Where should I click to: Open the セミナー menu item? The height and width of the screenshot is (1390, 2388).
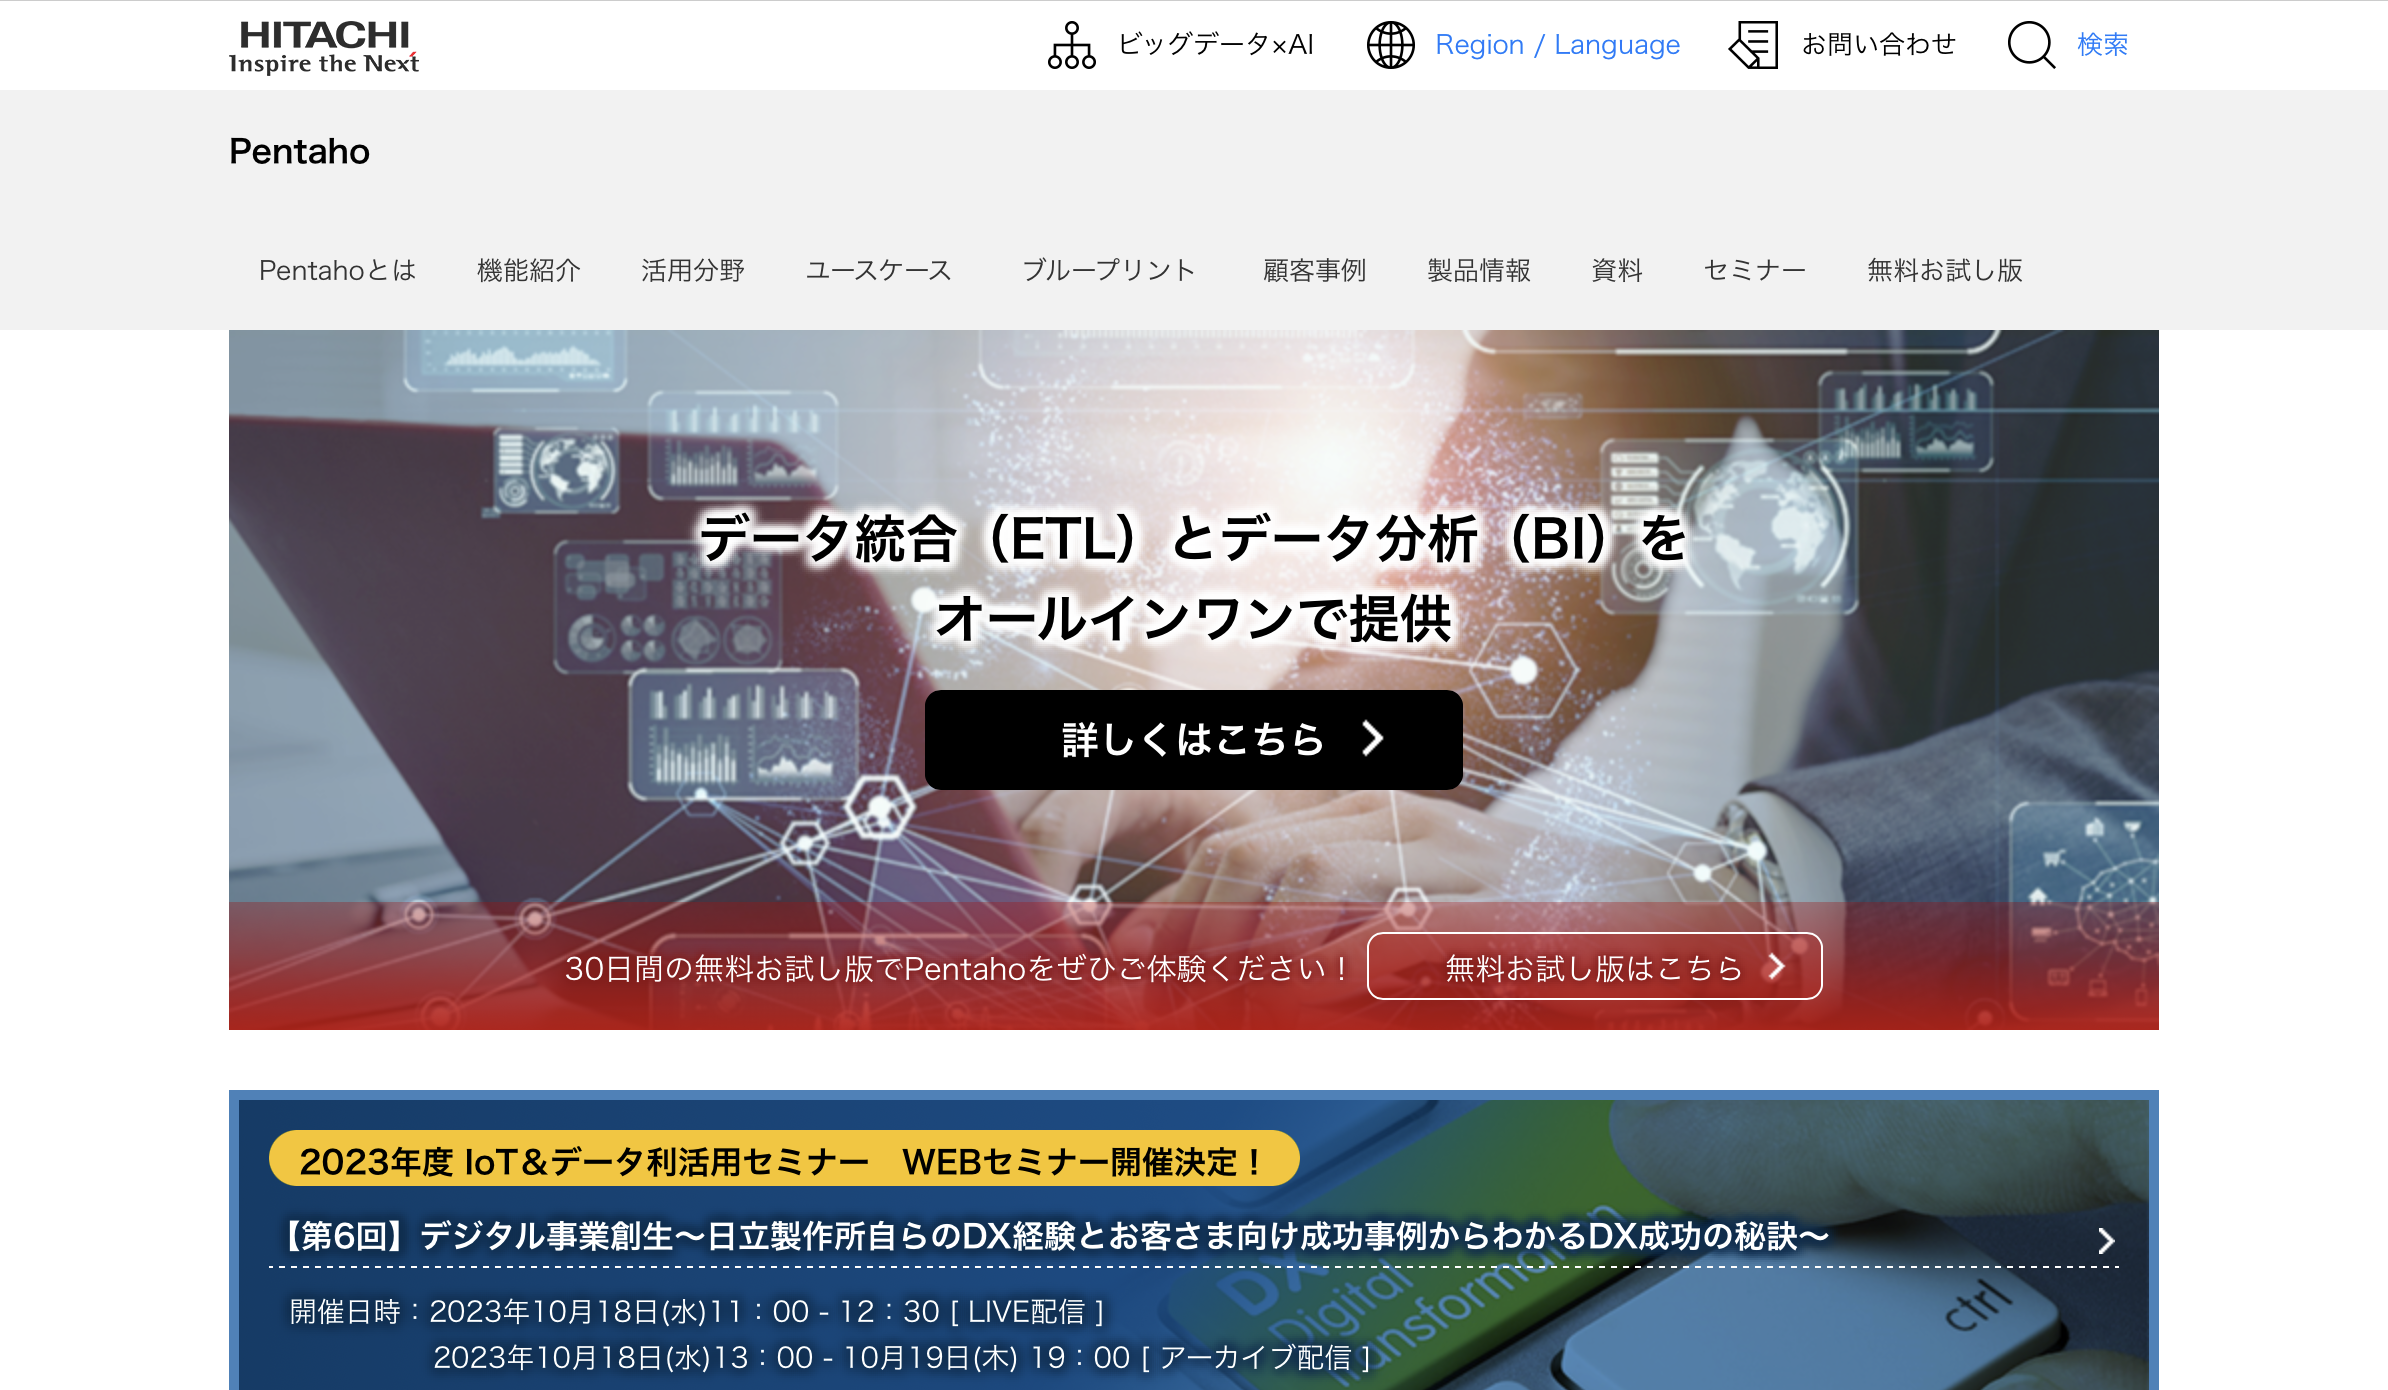[x=1755, y=270]
